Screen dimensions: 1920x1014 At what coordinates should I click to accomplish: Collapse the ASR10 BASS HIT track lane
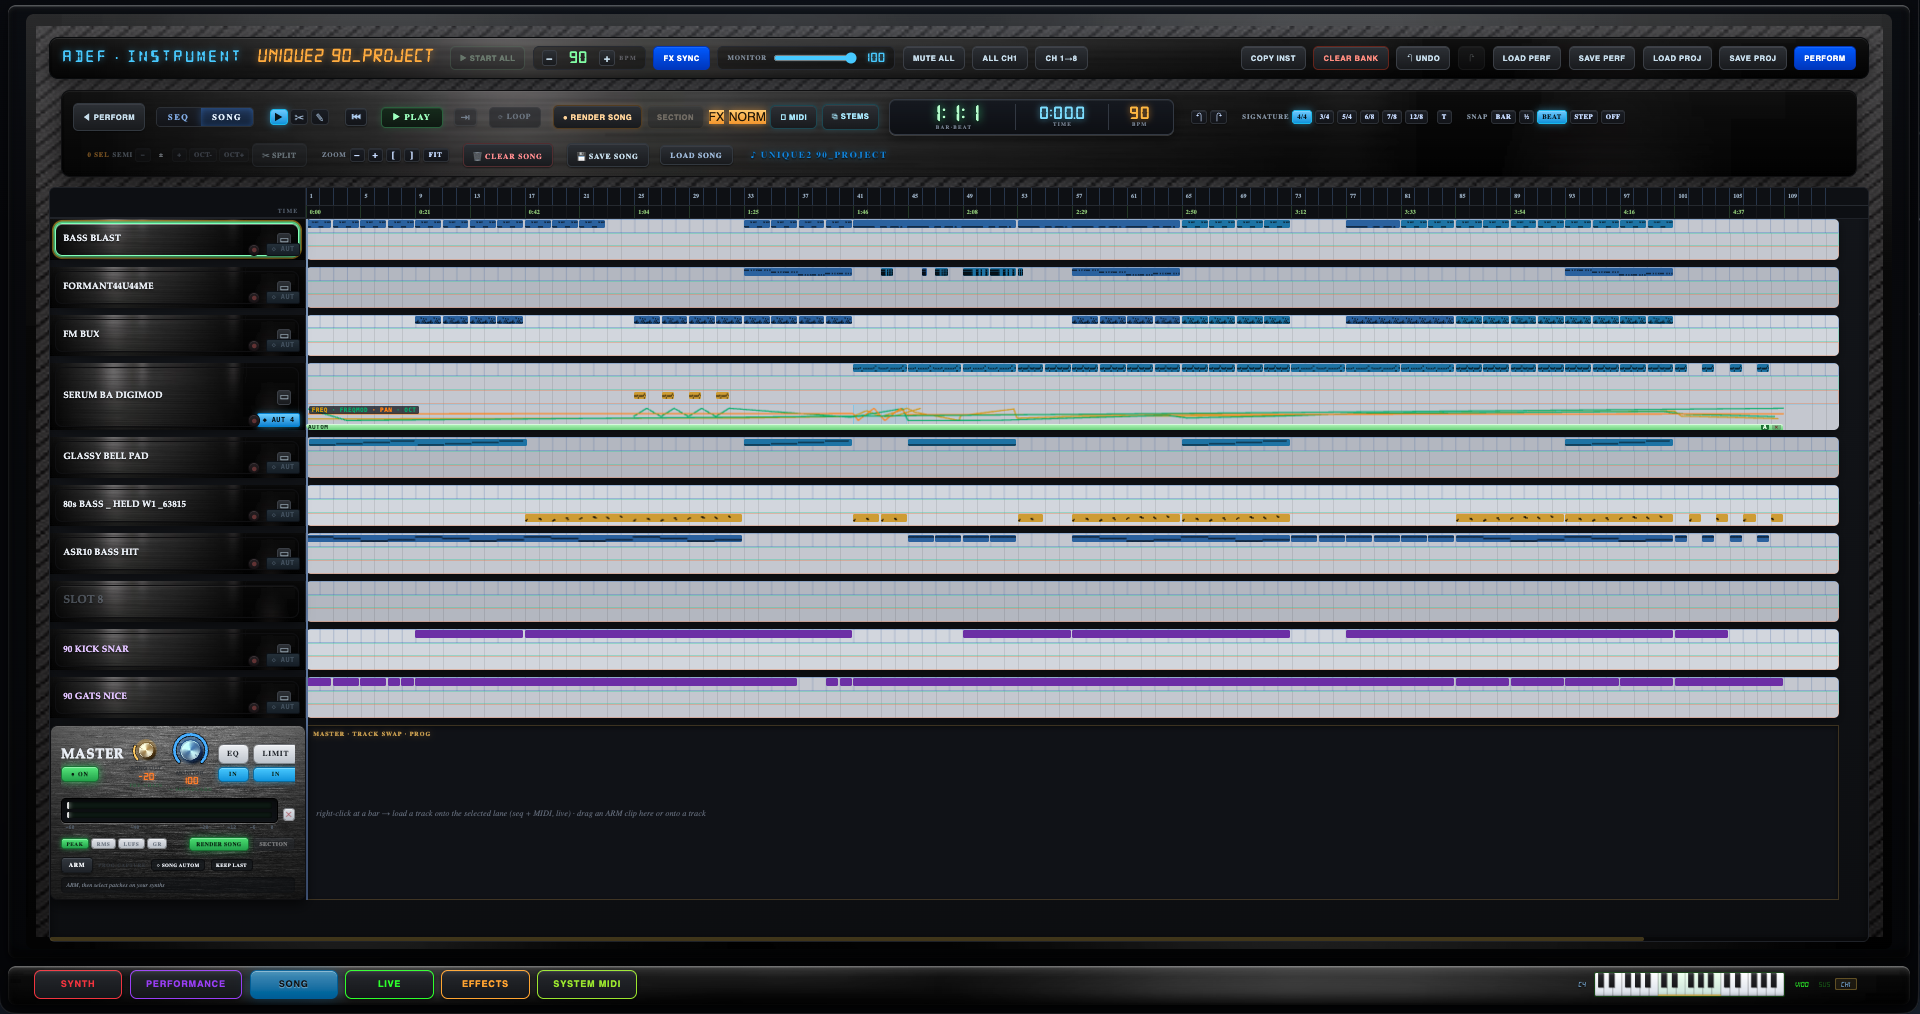(284, 553)
